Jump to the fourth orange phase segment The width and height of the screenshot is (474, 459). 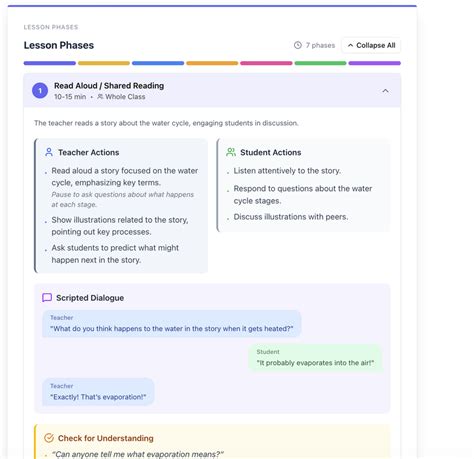pos(212,63)
